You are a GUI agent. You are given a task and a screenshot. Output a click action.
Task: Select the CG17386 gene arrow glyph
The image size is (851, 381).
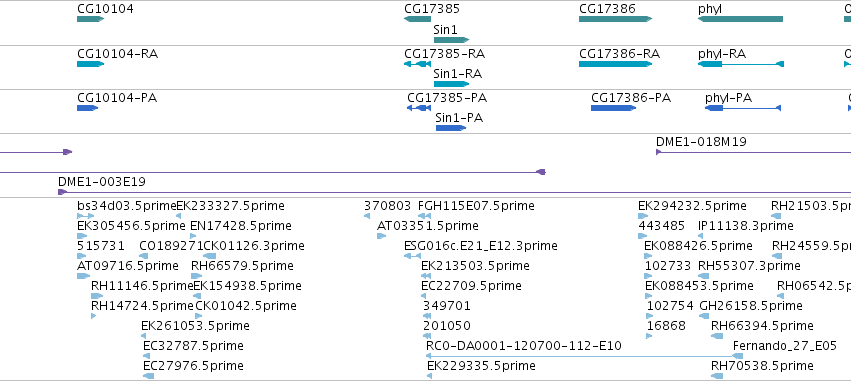pos(615,19)
